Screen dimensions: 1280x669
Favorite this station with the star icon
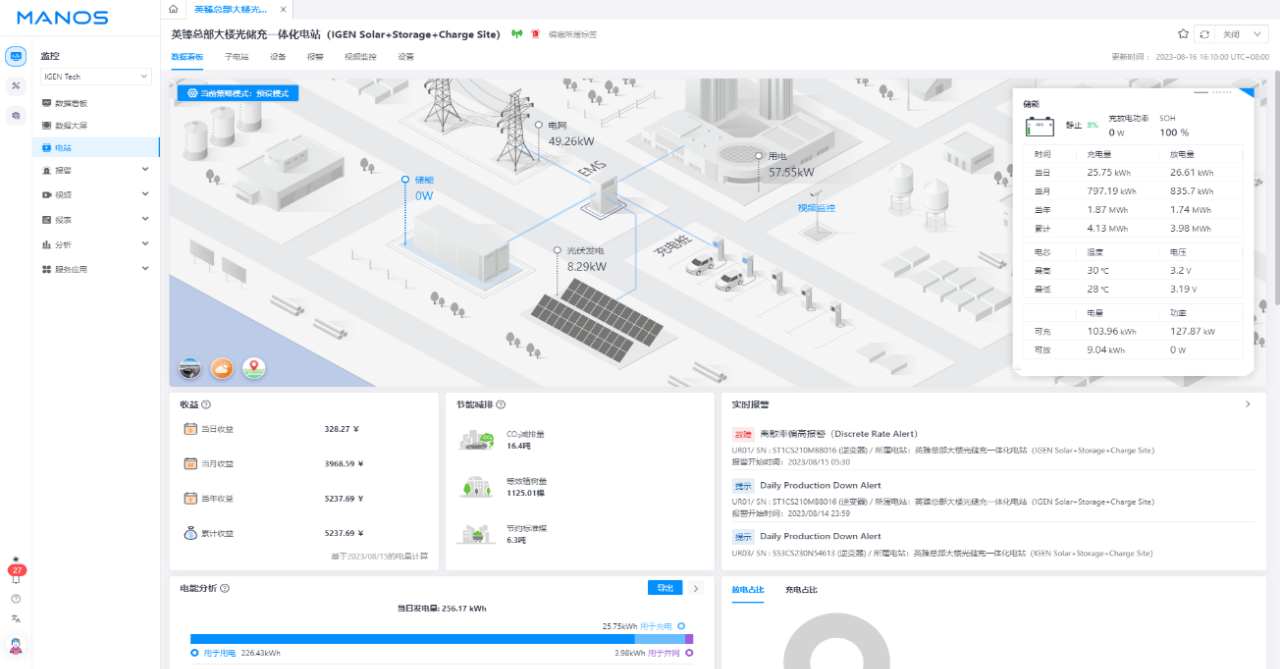click(1183, 34)
